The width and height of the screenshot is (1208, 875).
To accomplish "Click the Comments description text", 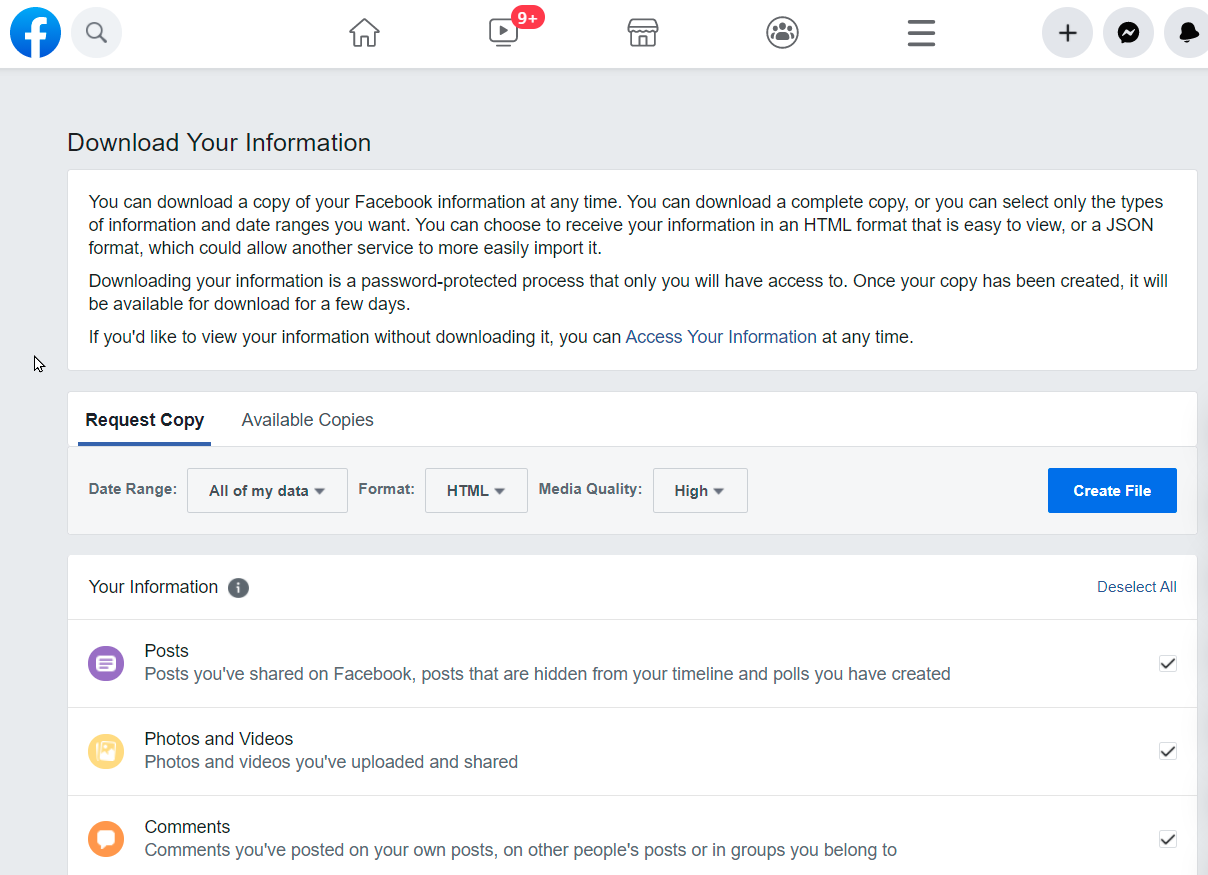I will 521,850.
